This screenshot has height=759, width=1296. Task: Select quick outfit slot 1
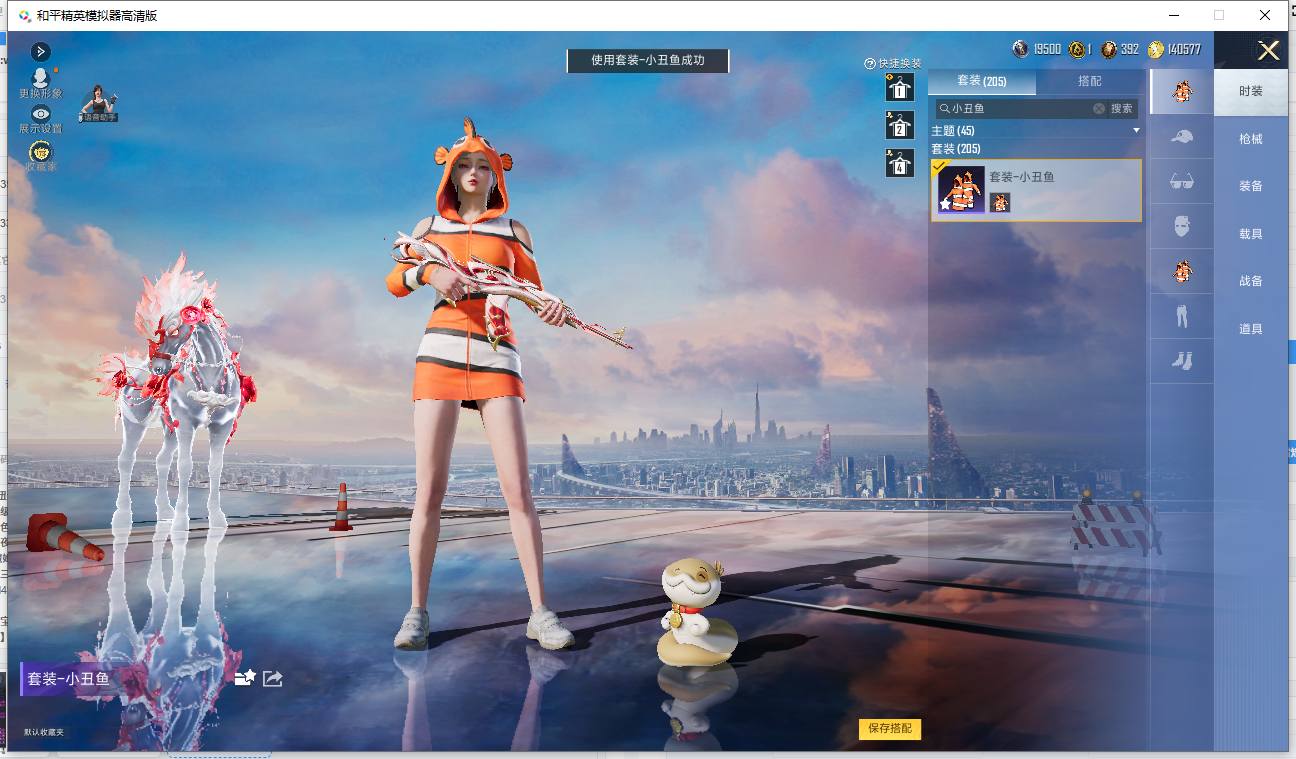(900, 87)
